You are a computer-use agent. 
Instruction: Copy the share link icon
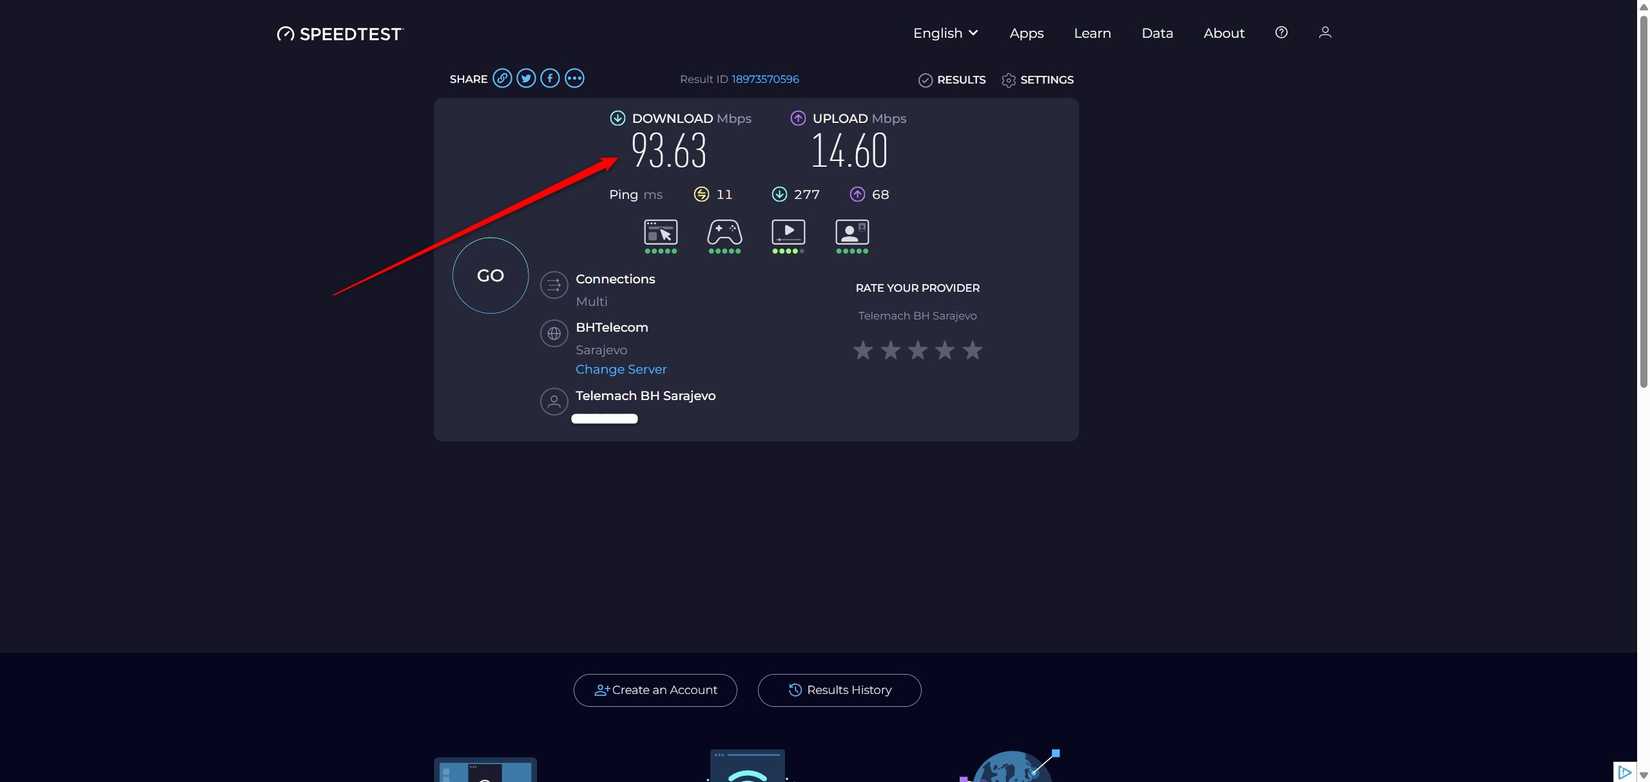pos(502,78)
